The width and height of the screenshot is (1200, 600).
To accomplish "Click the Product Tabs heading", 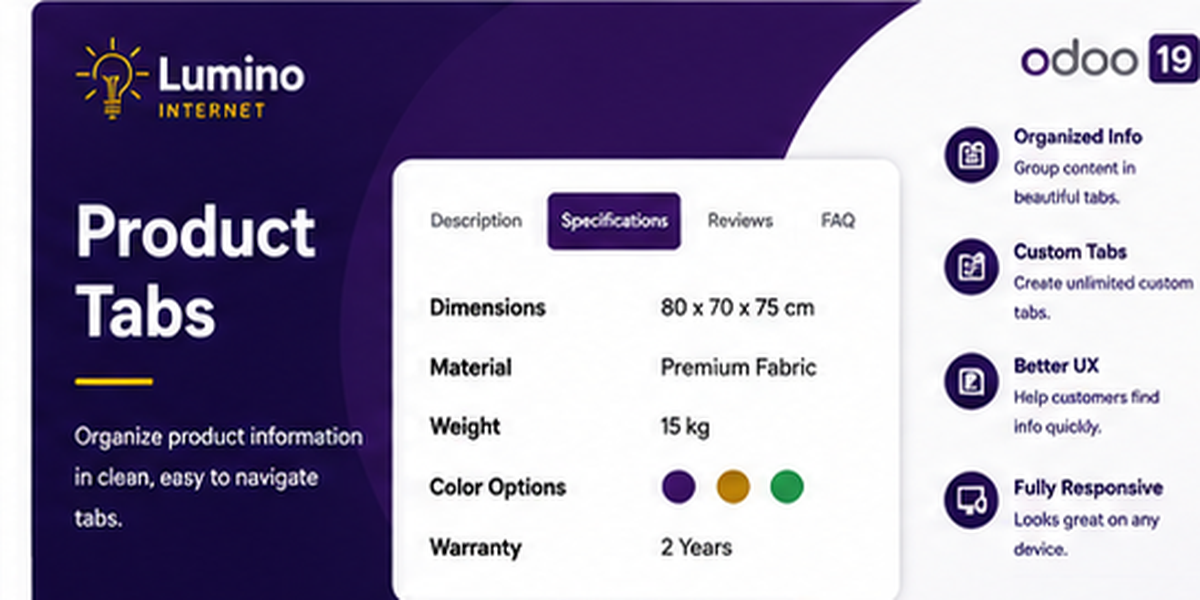I will point(196,271).
